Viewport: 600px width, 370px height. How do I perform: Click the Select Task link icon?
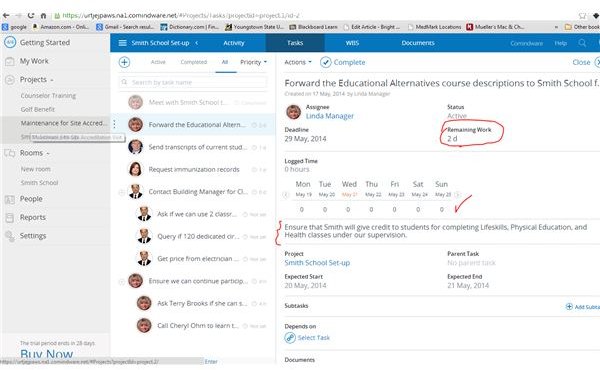coord(290,337)
